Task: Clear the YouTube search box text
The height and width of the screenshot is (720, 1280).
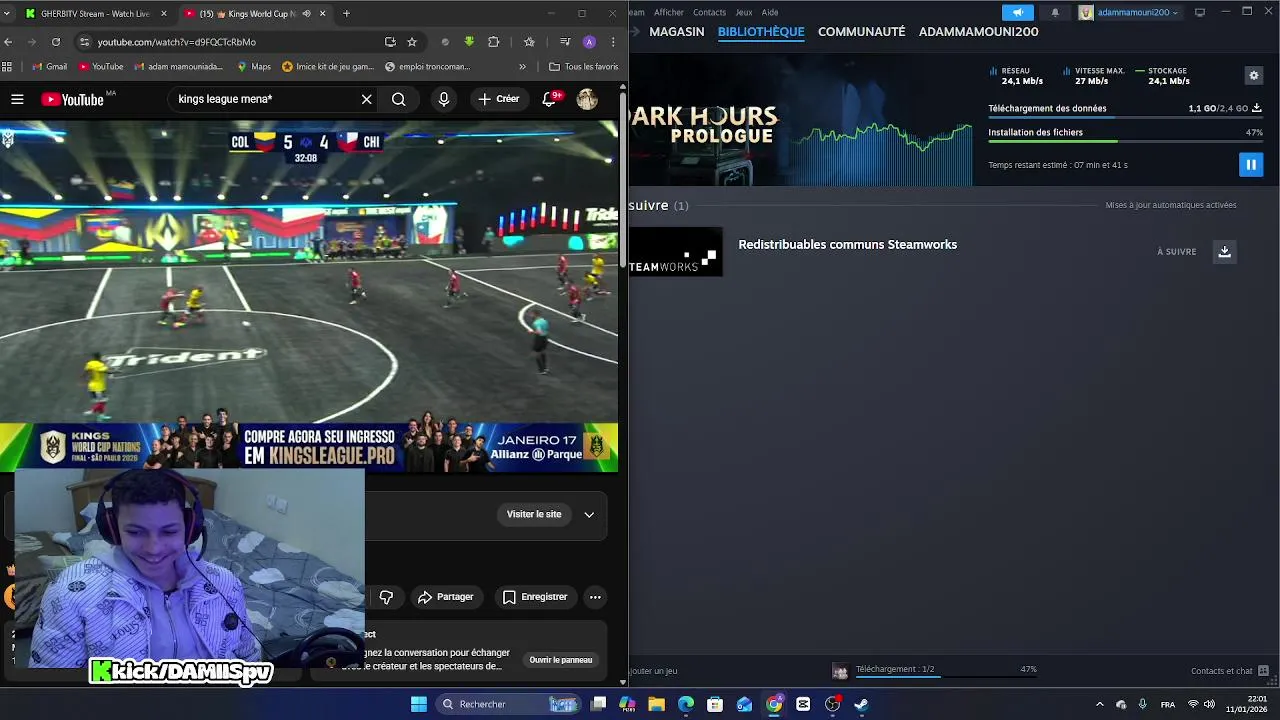Action: [367, 99]
